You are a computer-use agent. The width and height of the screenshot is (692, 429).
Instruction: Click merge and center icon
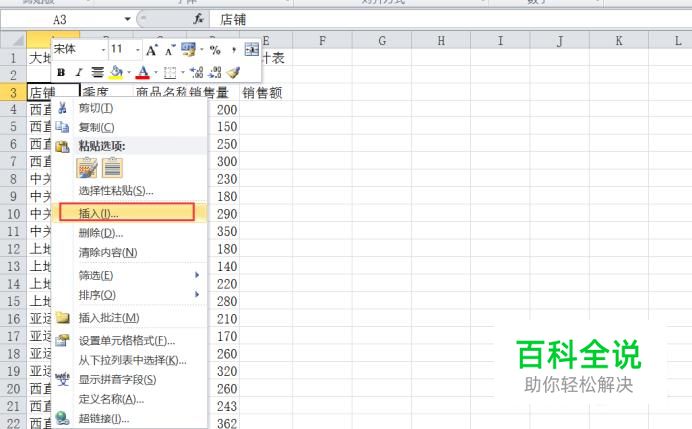point(252,49)
